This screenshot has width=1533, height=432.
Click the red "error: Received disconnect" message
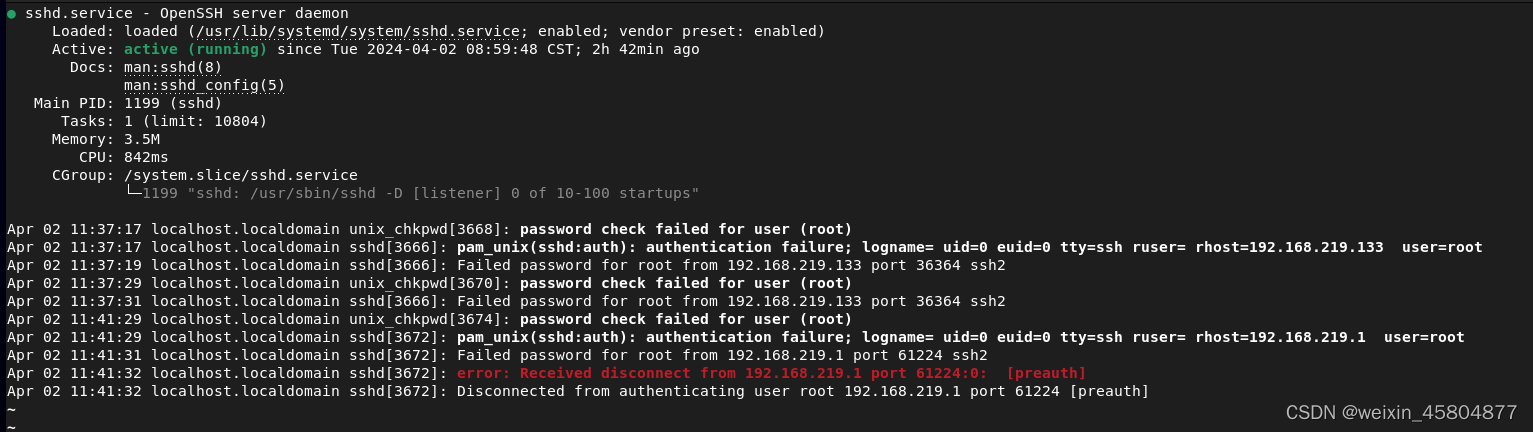click(770, 373)
